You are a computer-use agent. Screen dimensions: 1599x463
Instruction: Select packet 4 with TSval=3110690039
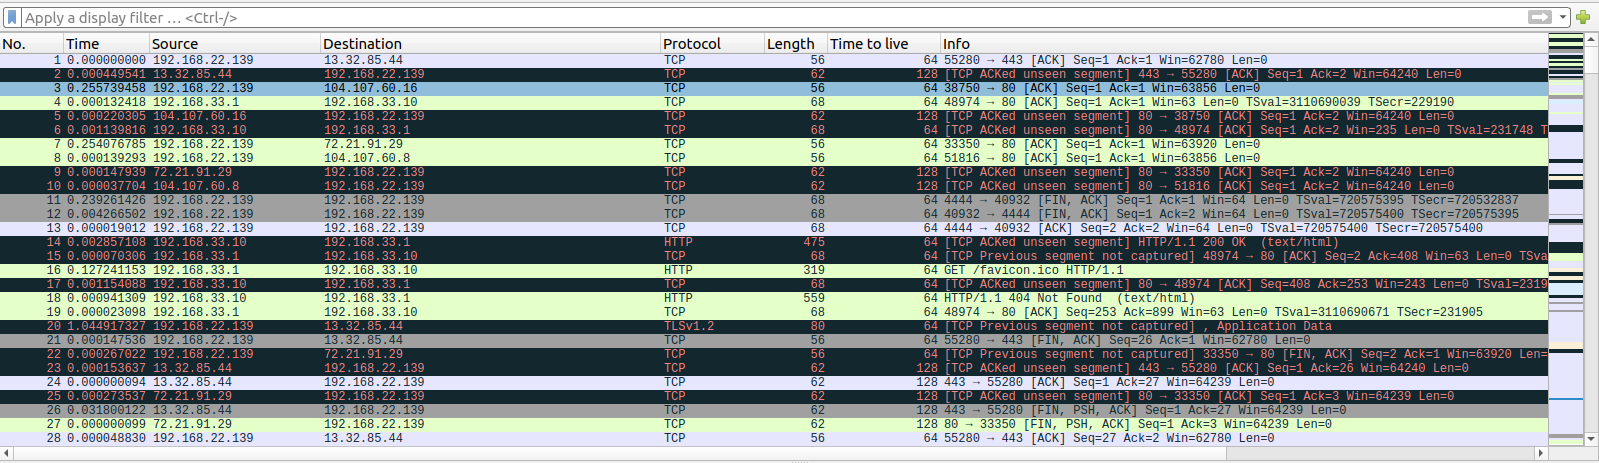click(x=773, y=102)
